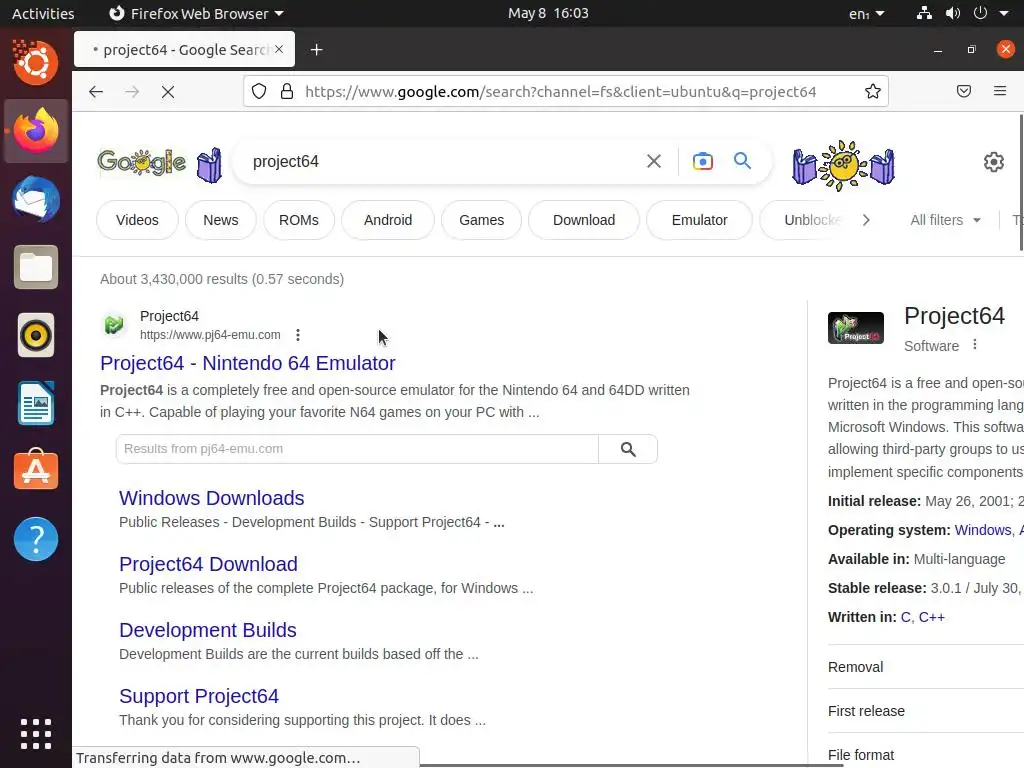Click the Project64 favicon in first result
This screenshot has width=1024, height=768.
click(114, 325)
